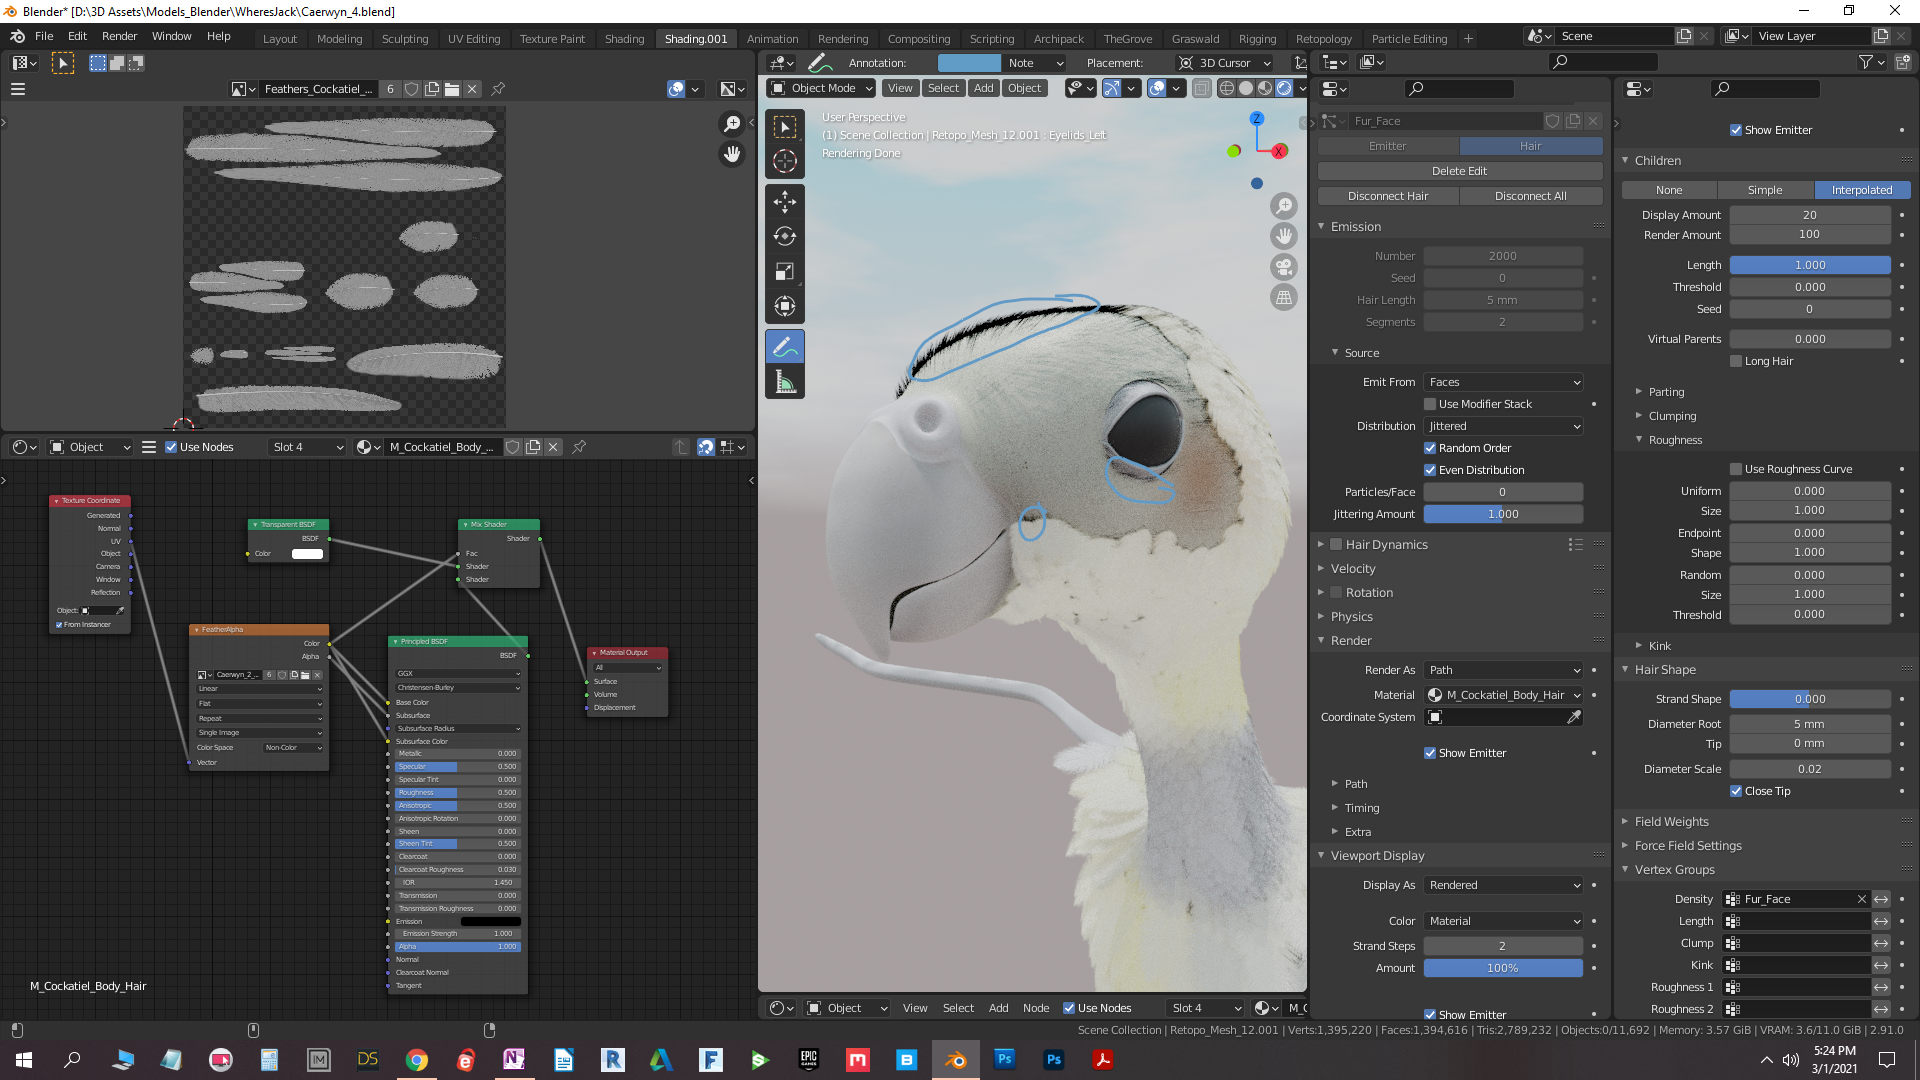Adjust the Jittering Amount slider

[1503, 514]
